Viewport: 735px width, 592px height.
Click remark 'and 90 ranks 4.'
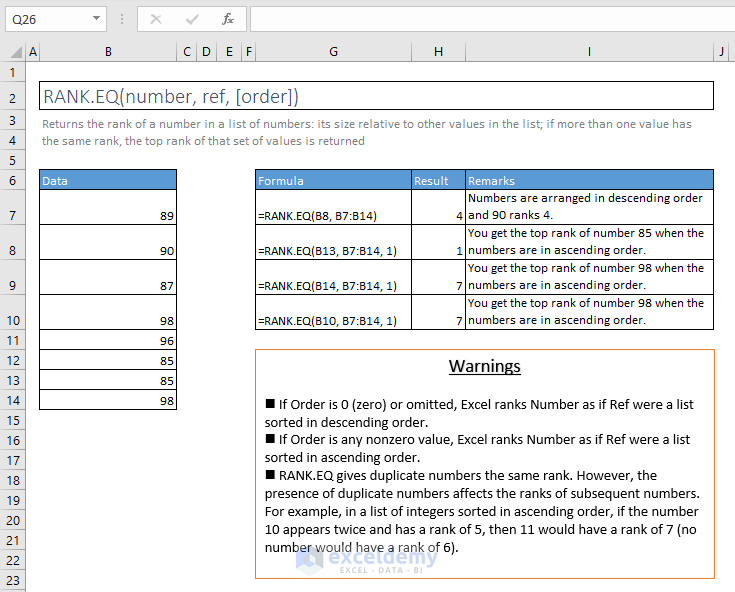click(510, 215)
